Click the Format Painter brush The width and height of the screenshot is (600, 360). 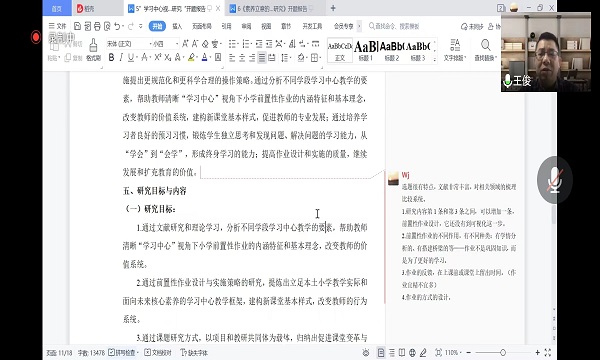(x=93, y=50)
